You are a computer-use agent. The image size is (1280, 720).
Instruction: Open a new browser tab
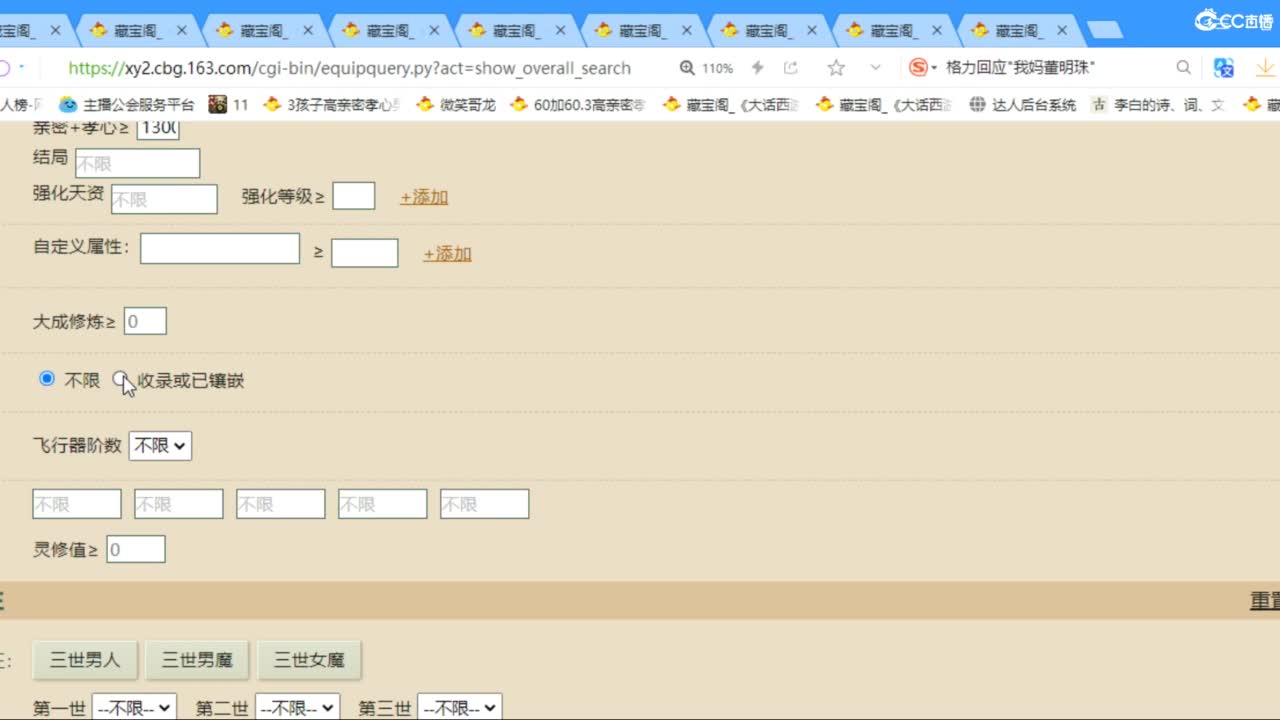click(x=1105, y=31)
